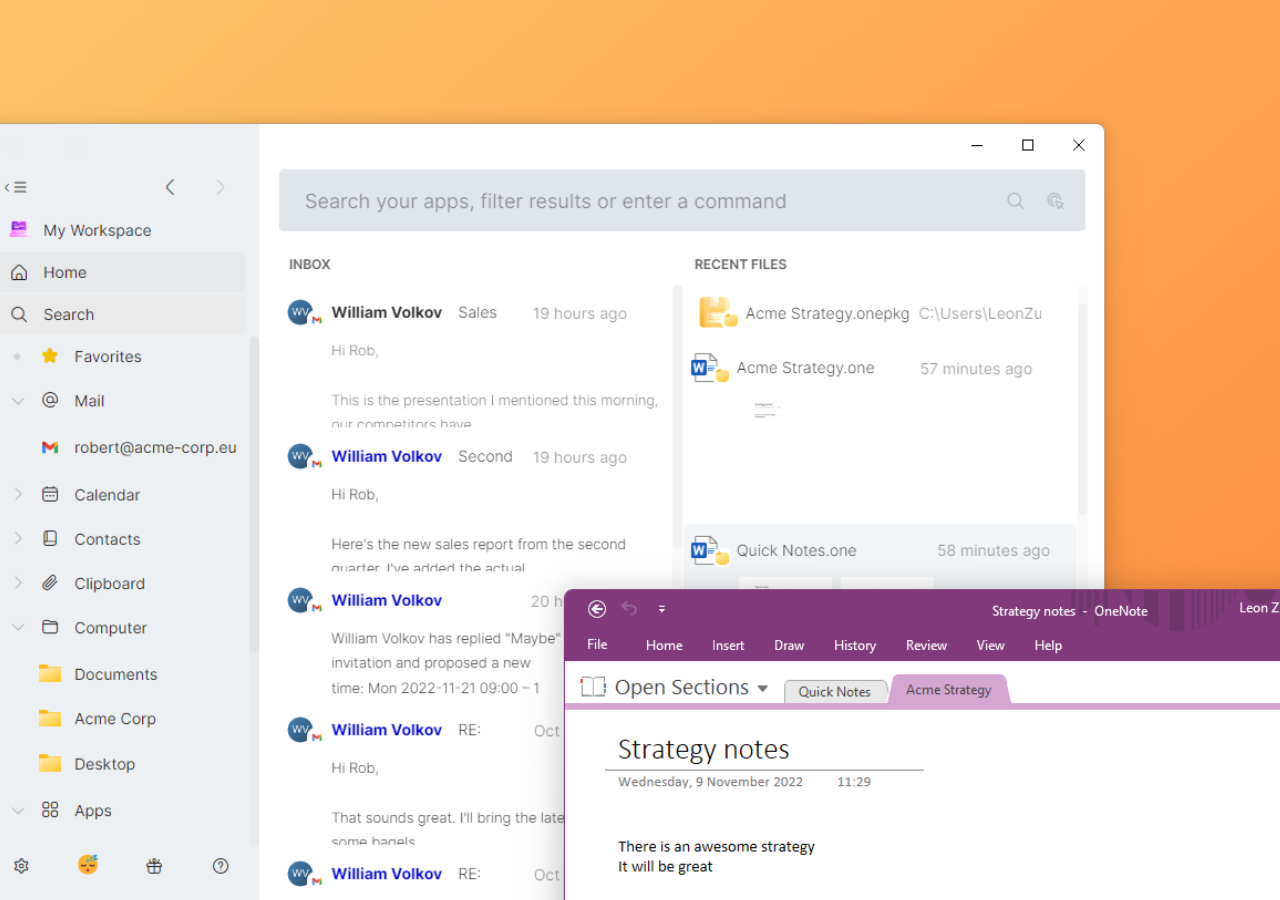Open the Documents folder
The image size is (1280, 900).
[98, 674]
